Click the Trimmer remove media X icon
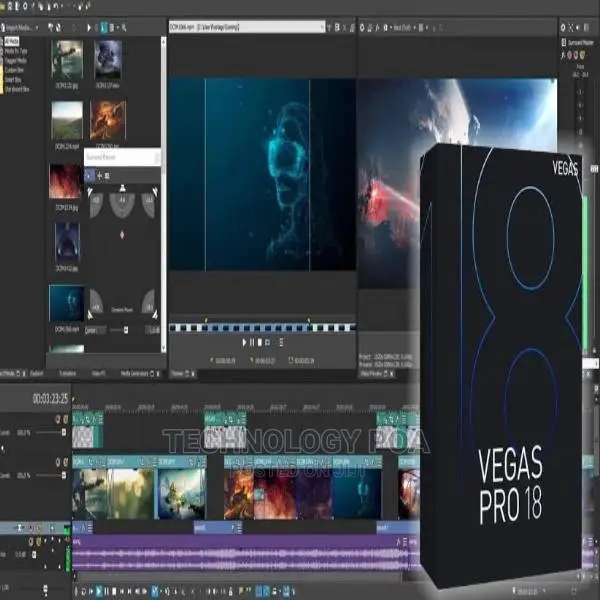The image size is (600, 600). (344, 27)
